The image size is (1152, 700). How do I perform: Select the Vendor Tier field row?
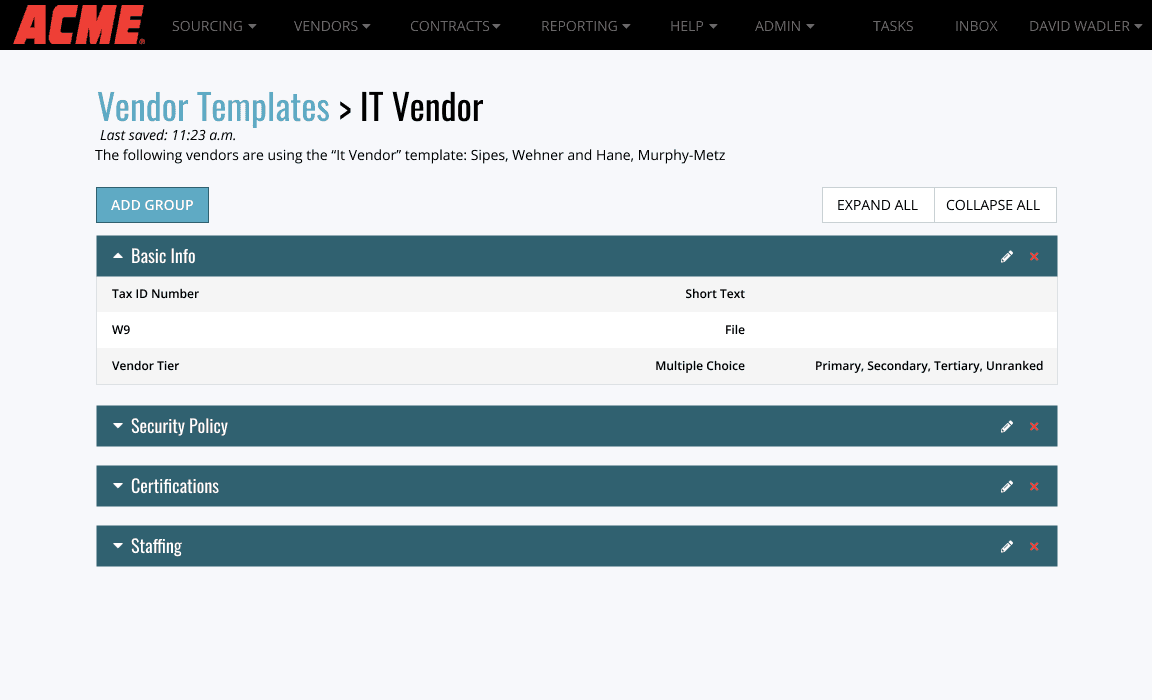(577, 366)
